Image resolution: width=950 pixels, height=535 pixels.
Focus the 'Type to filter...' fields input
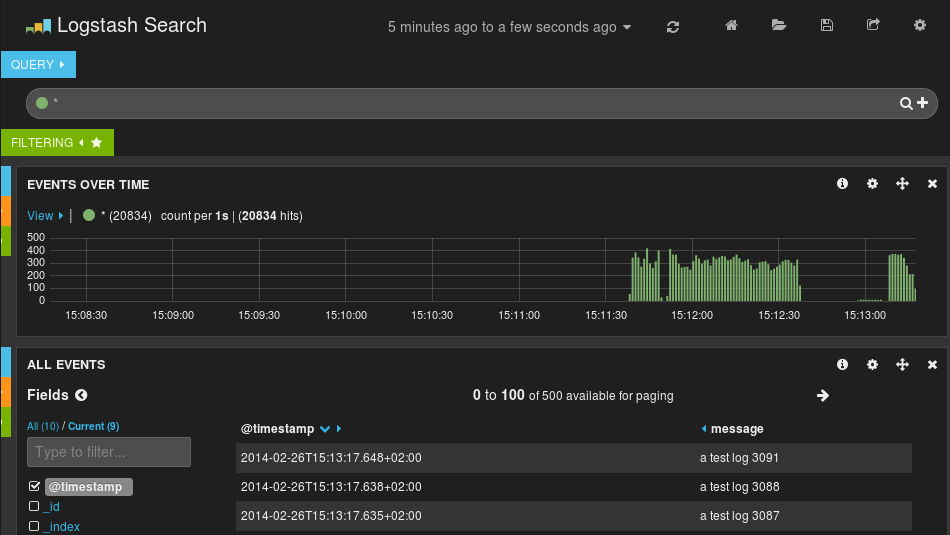109,452
